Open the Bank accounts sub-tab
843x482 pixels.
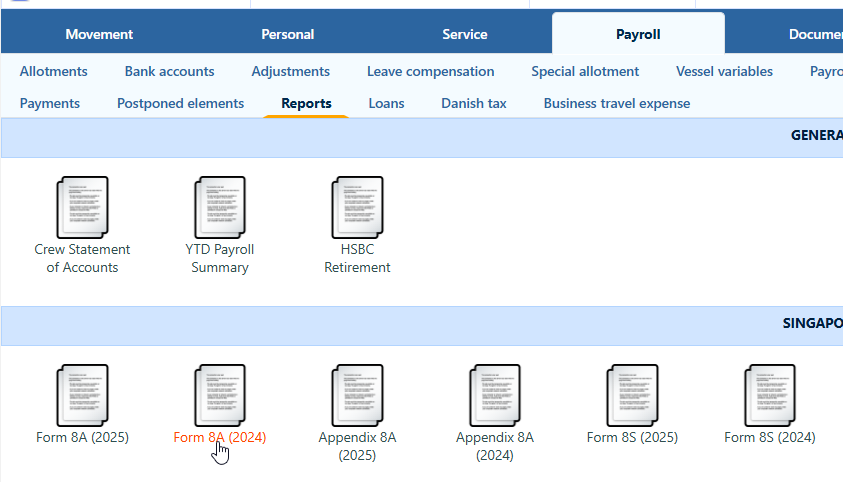tap(169, 71)
